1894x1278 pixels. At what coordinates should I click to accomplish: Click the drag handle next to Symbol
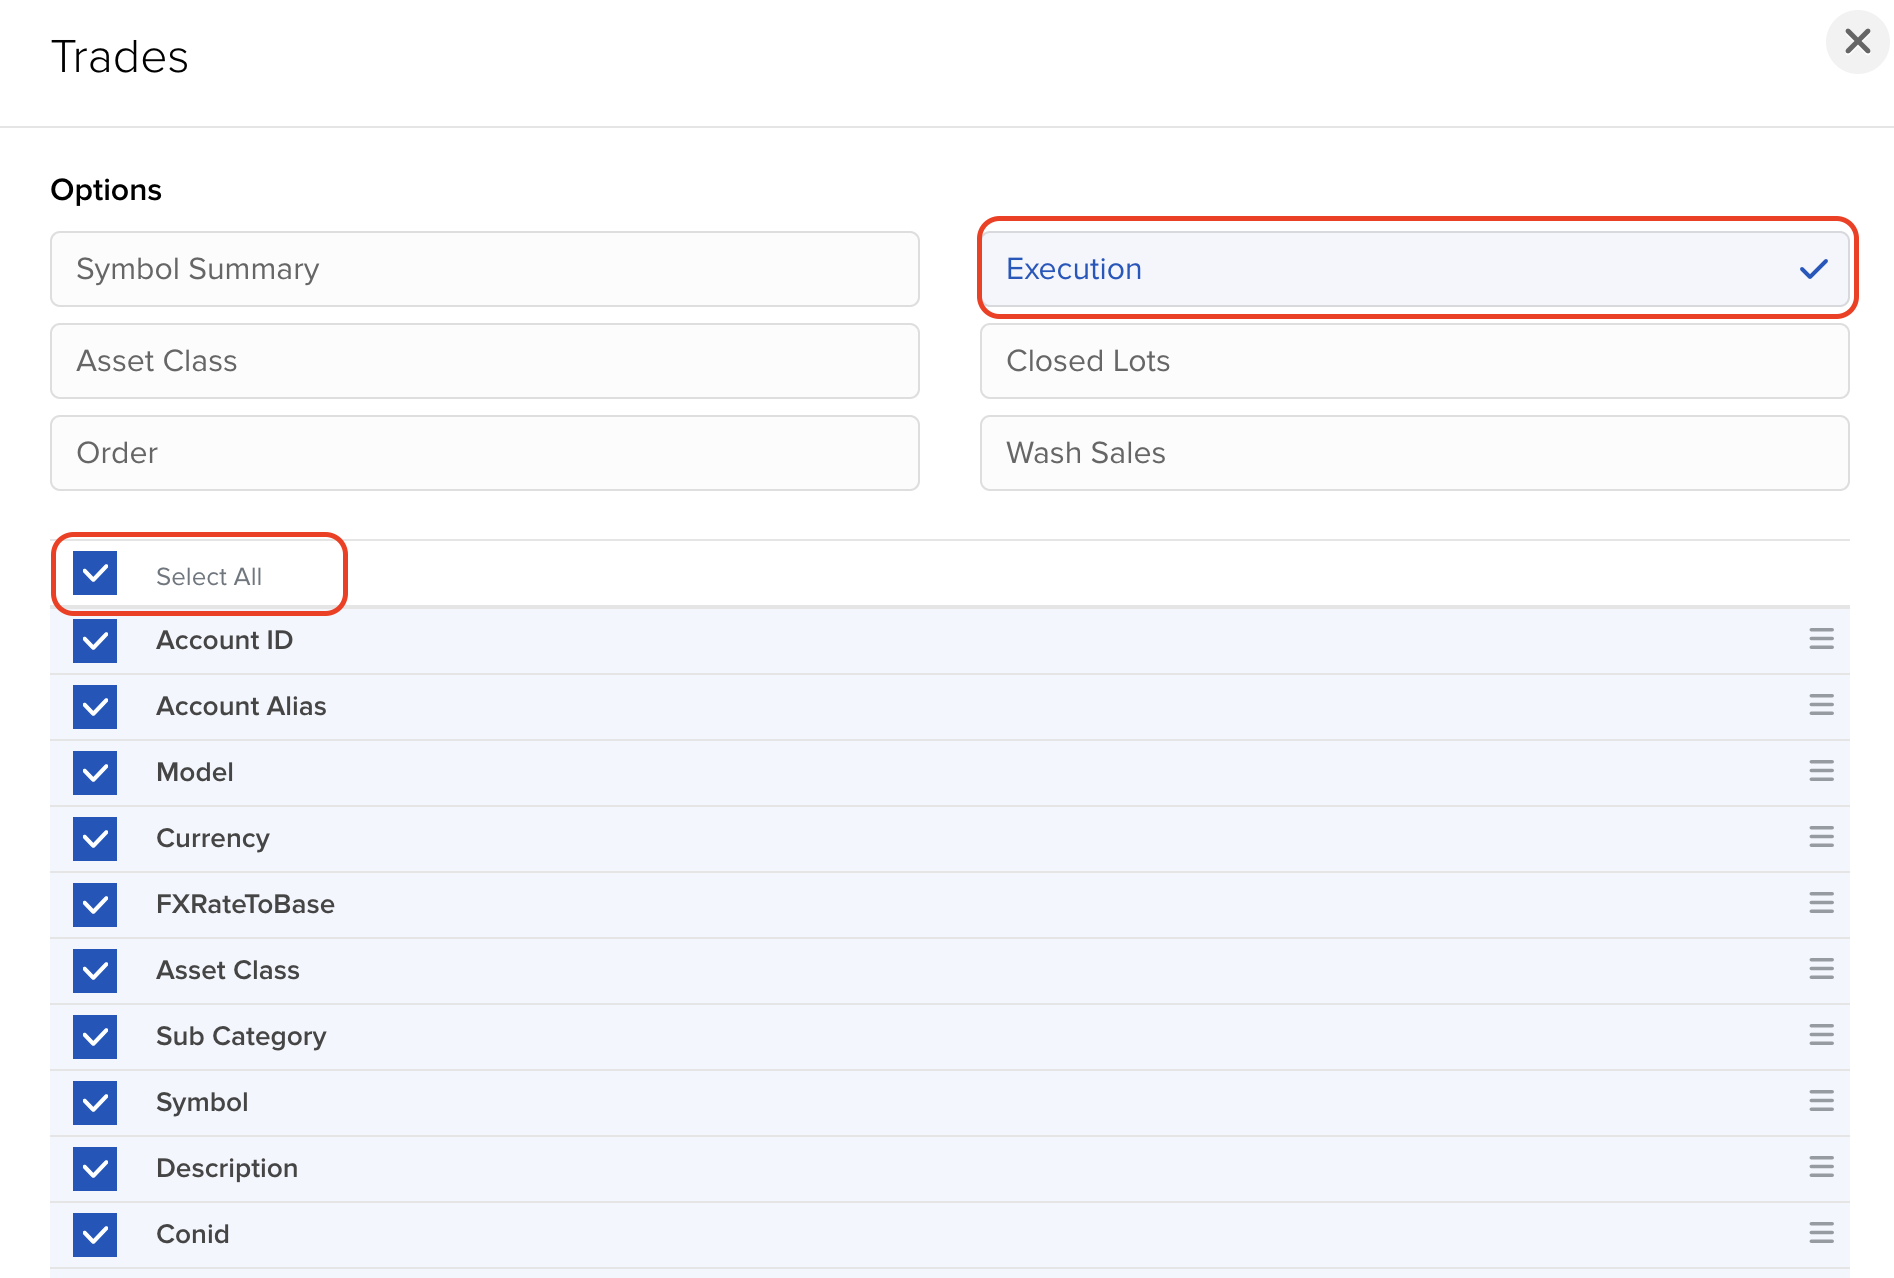1822,1102
